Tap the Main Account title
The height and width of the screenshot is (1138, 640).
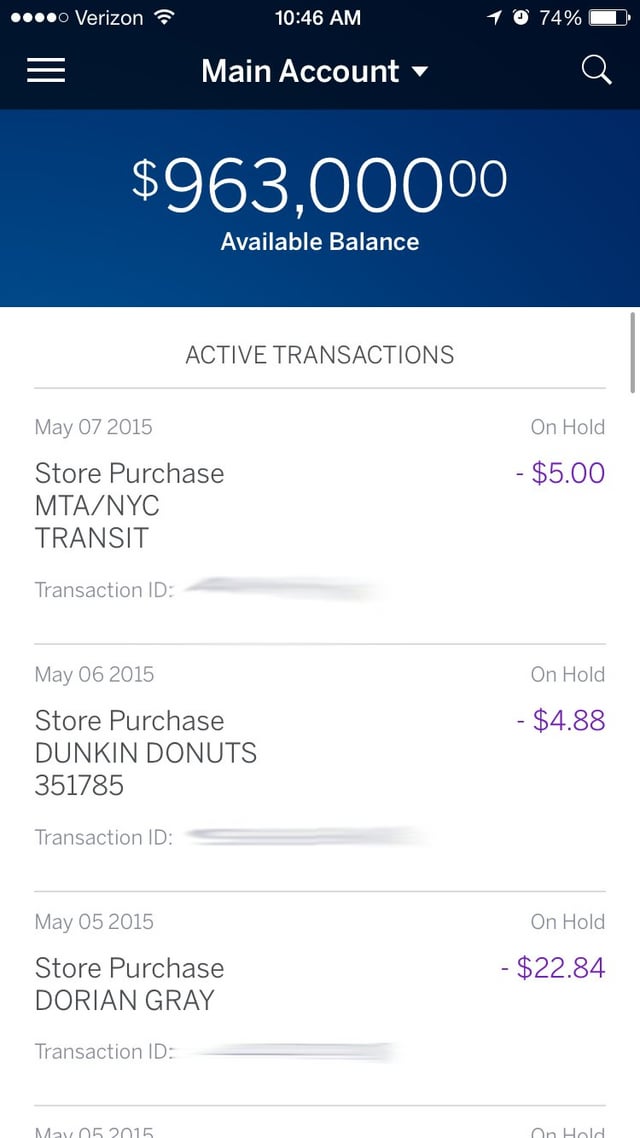tap(300, 71)
